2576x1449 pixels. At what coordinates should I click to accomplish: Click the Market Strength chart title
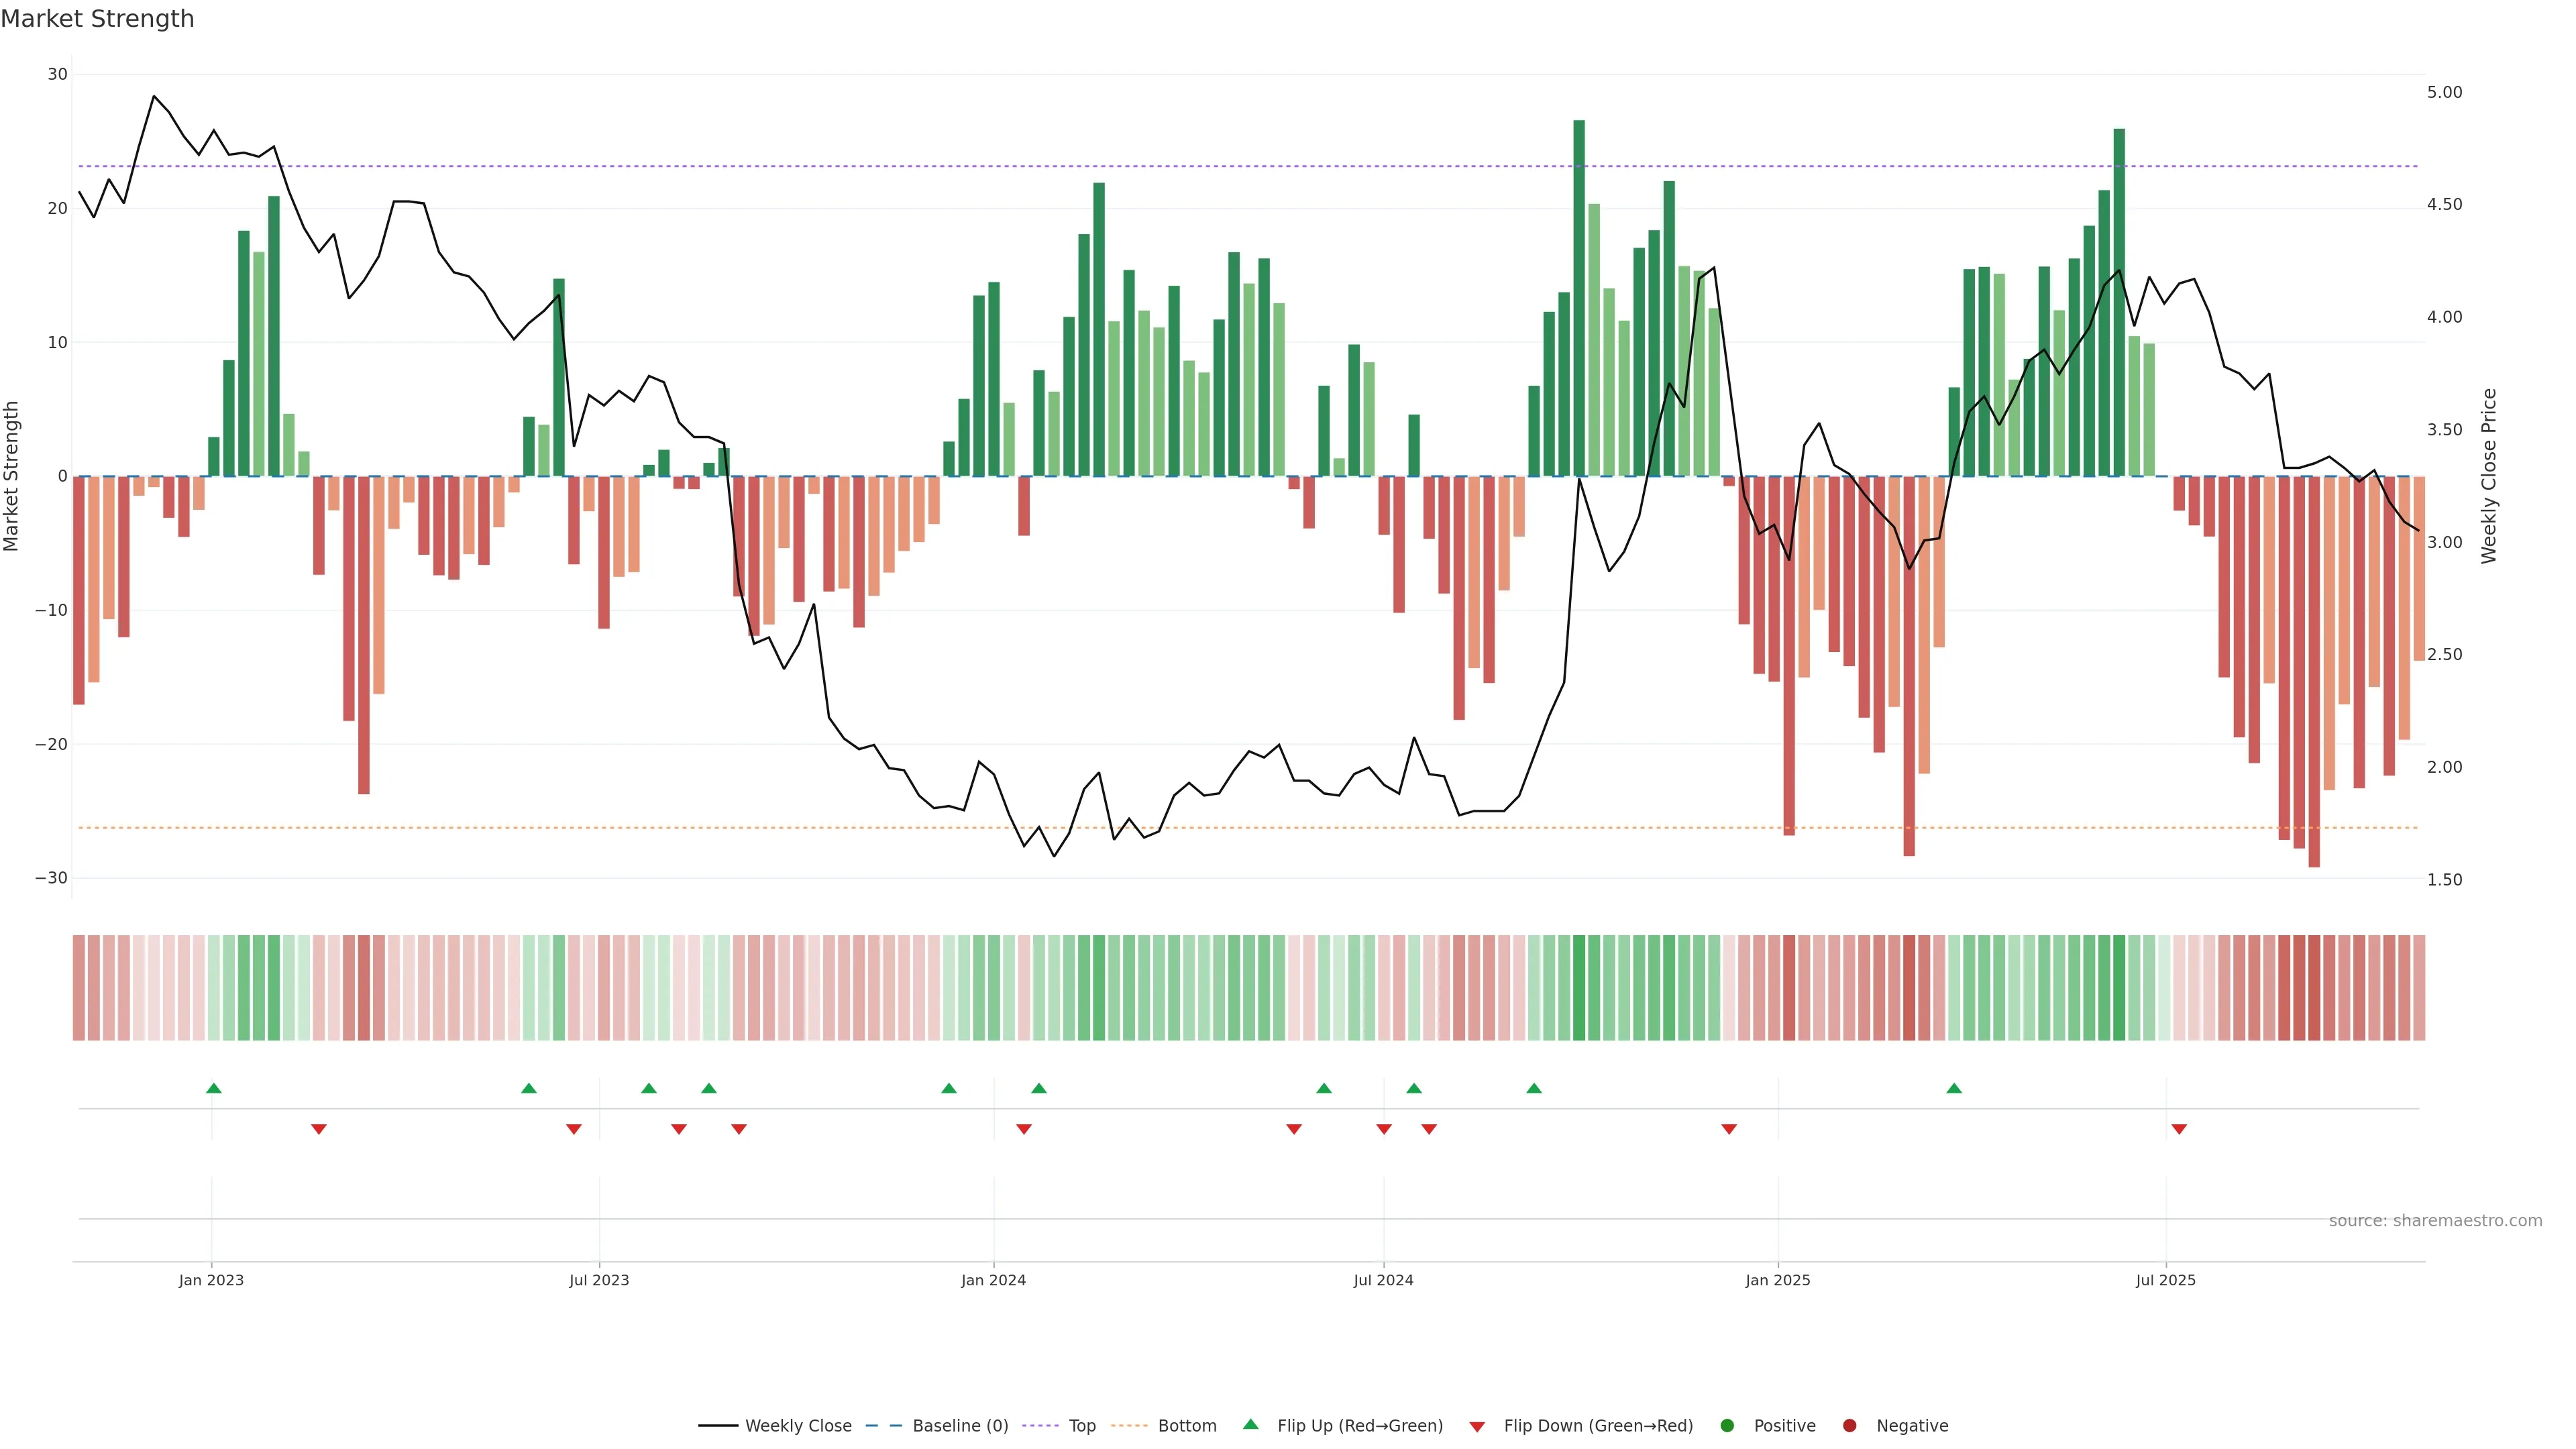tap(97, 19)
